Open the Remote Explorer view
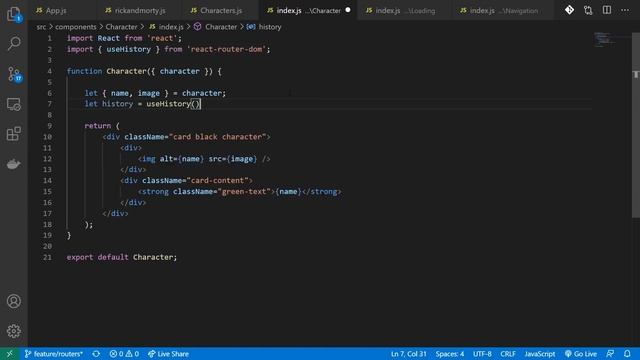The width and height of the screenshot is (640, 360). point(14,104)
